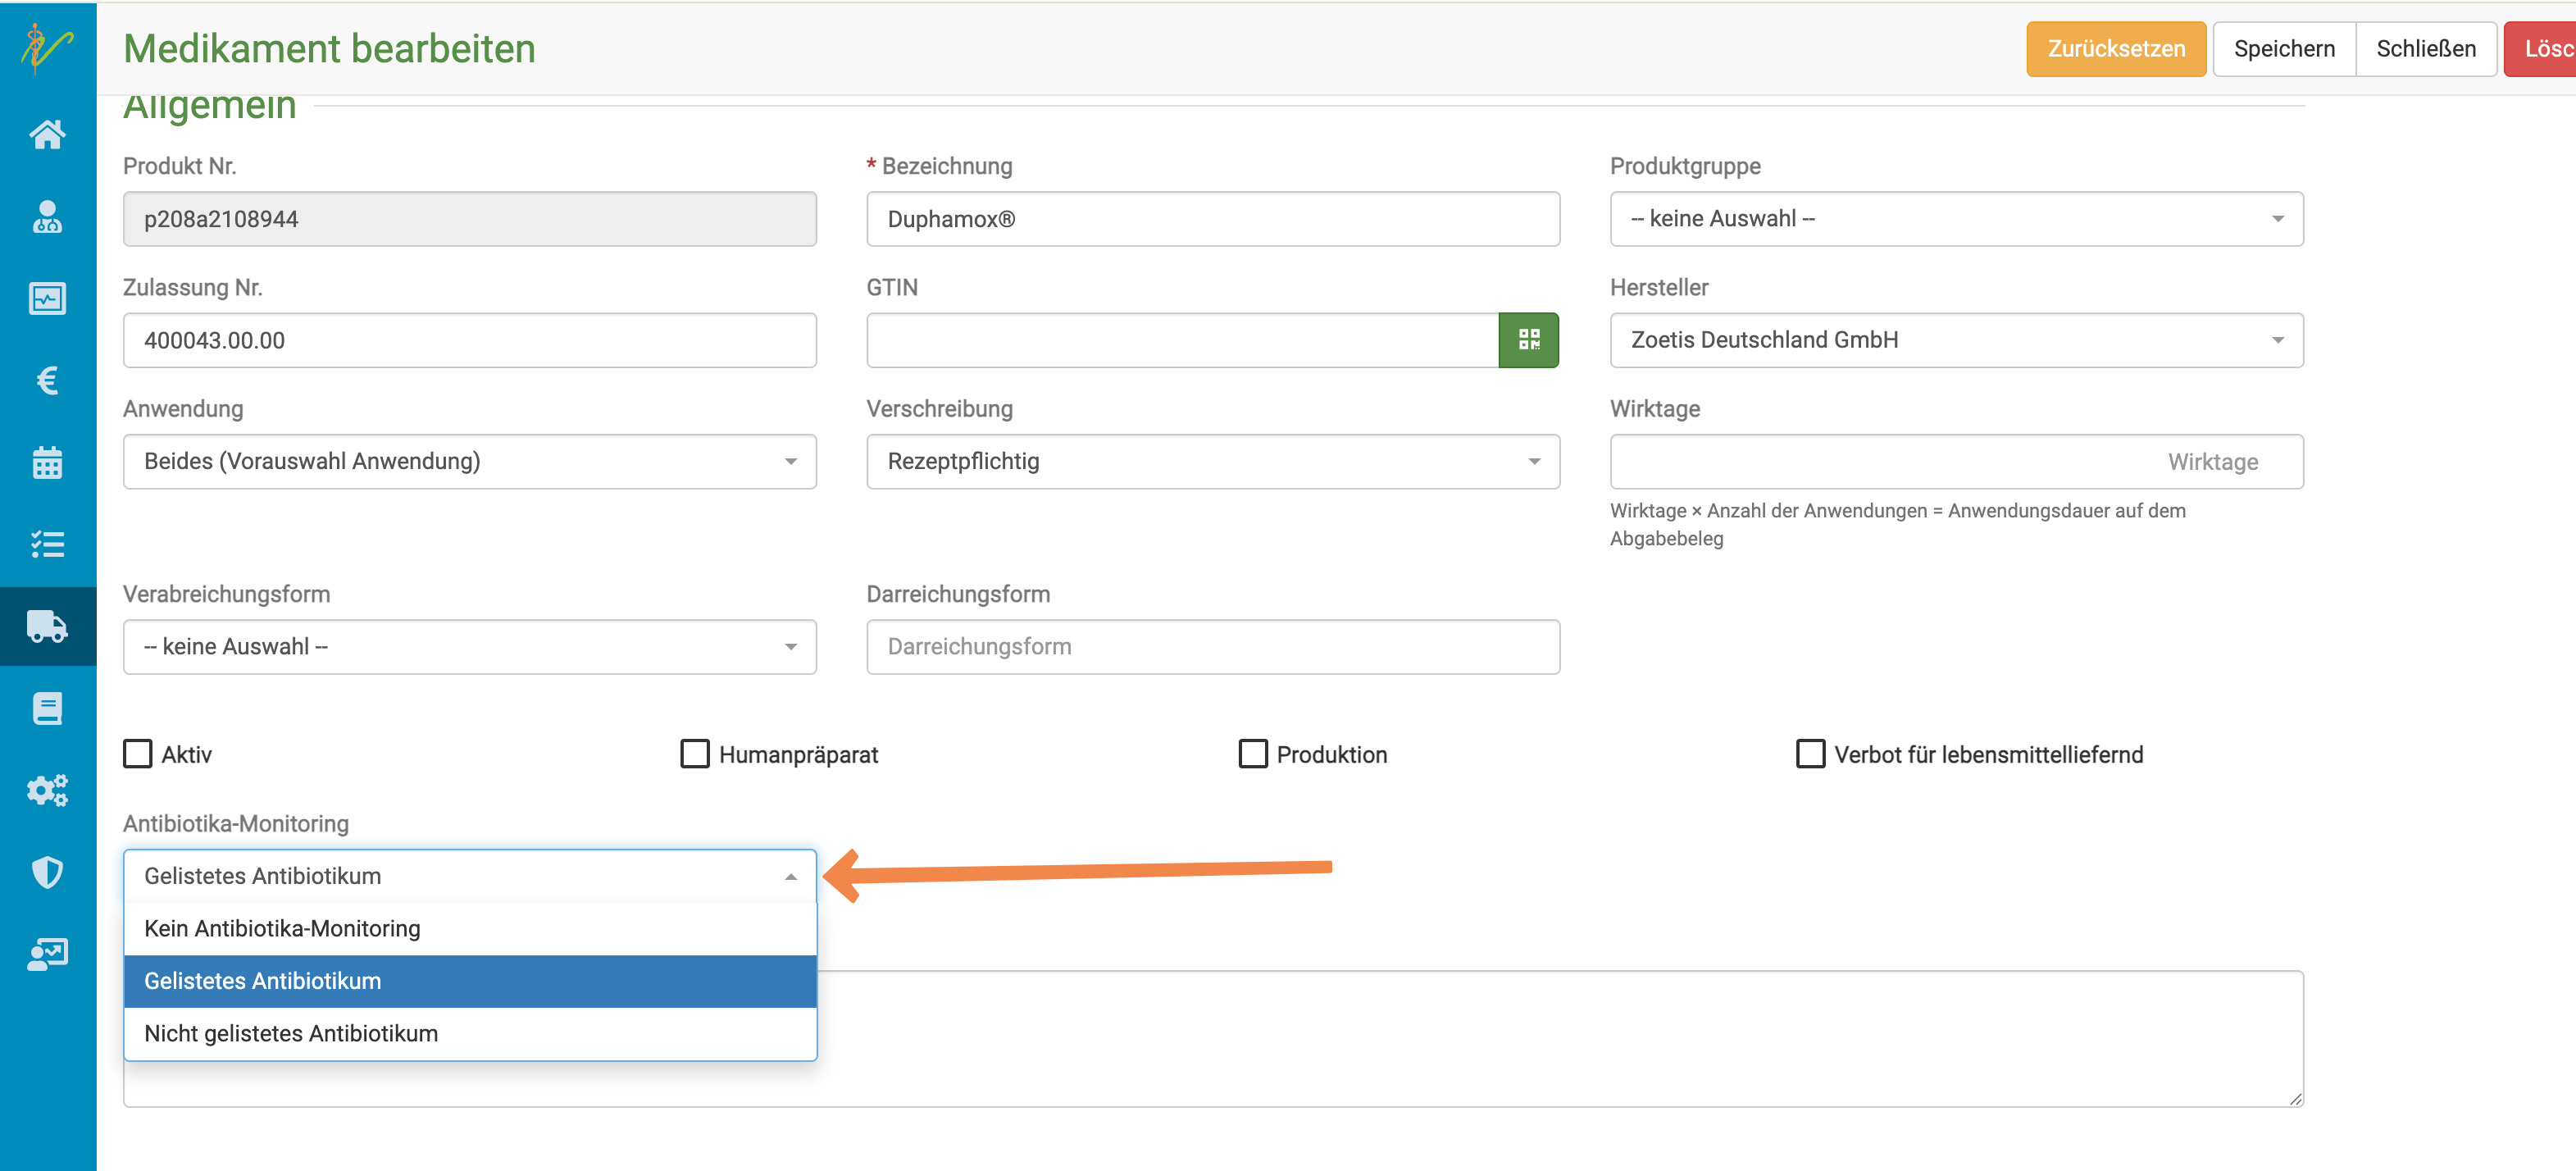This screenshot has height=1171, width=2576.
Task: Choose Nicht gelistetes Antibiotikum option
Action: click(x=469, y=1033)
